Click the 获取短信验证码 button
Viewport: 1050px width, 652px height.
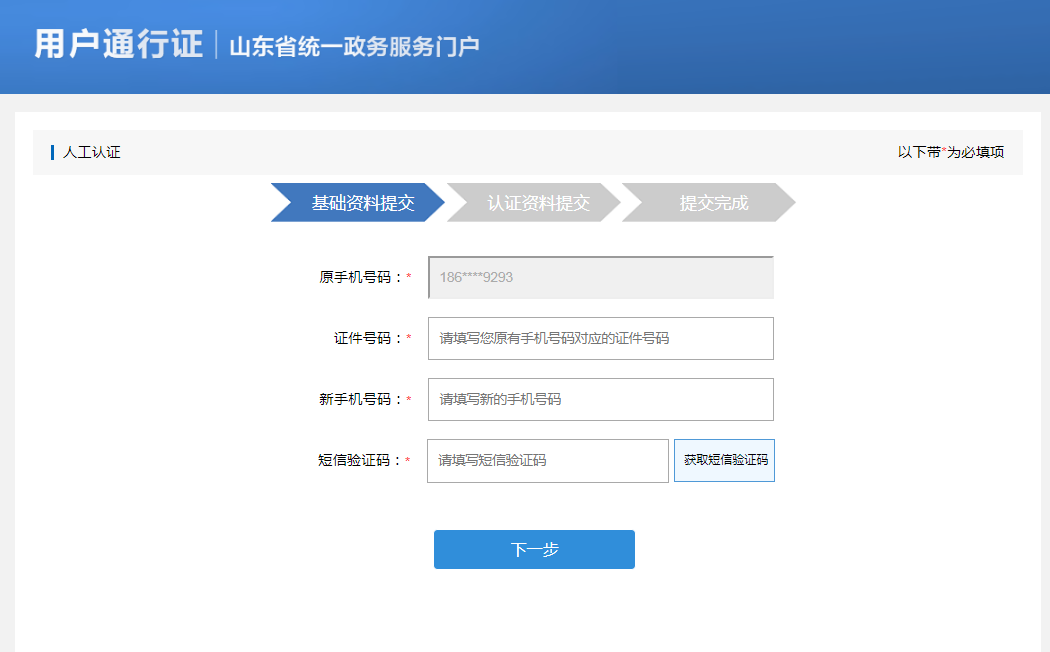(x=724, y=460)
